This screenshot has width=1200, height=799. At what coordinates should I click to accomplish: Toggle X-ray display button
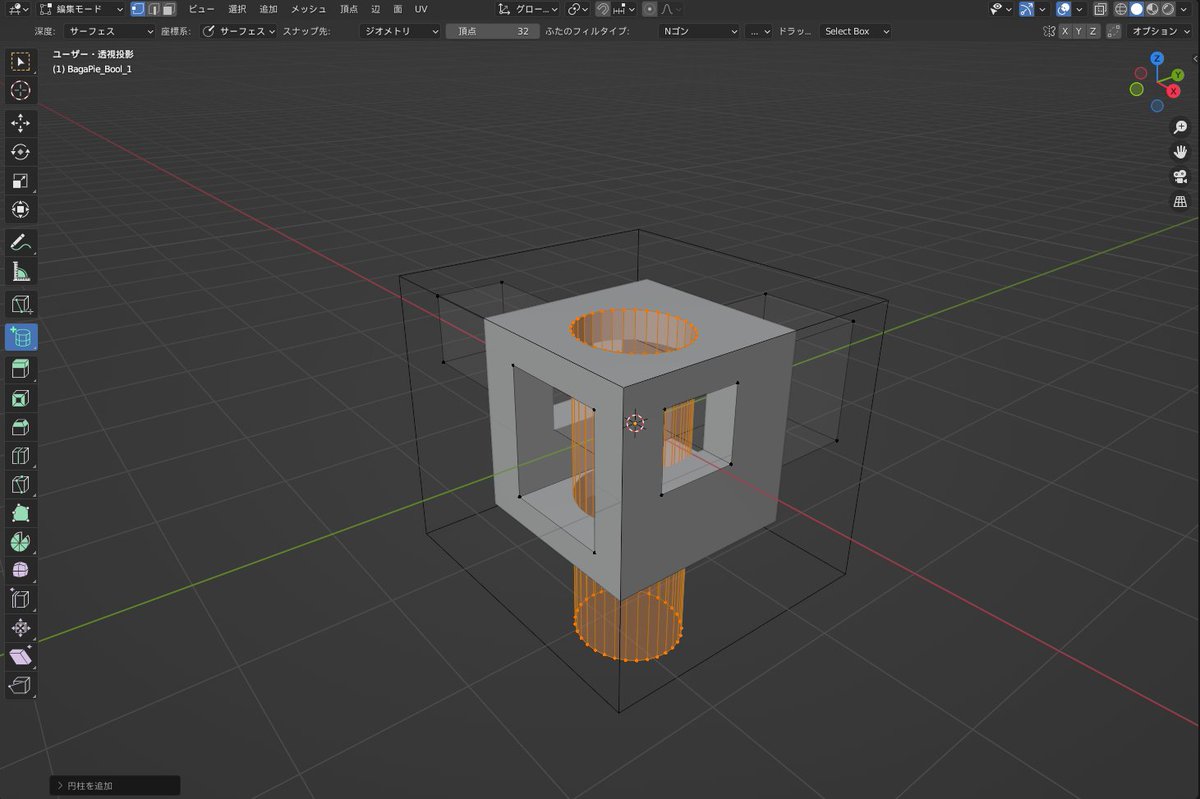[x=1100, y=9]
